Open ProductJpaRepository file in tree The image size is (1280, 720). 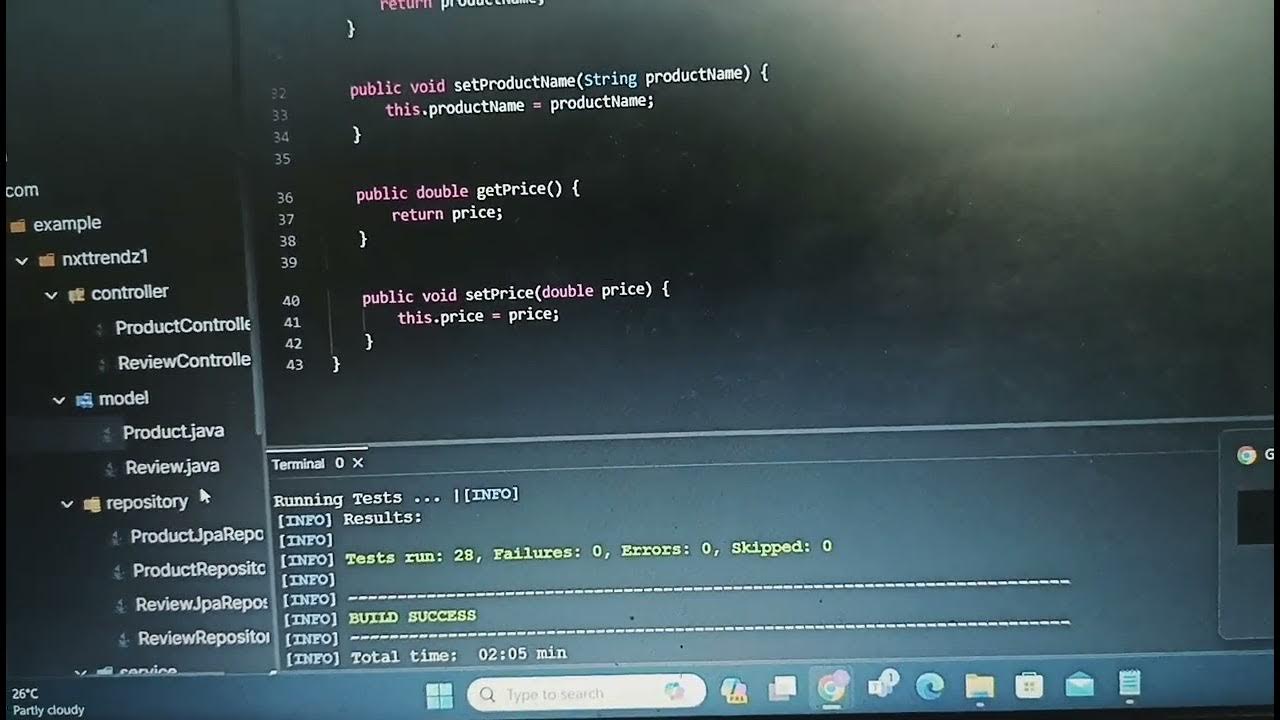coord(197,536)
